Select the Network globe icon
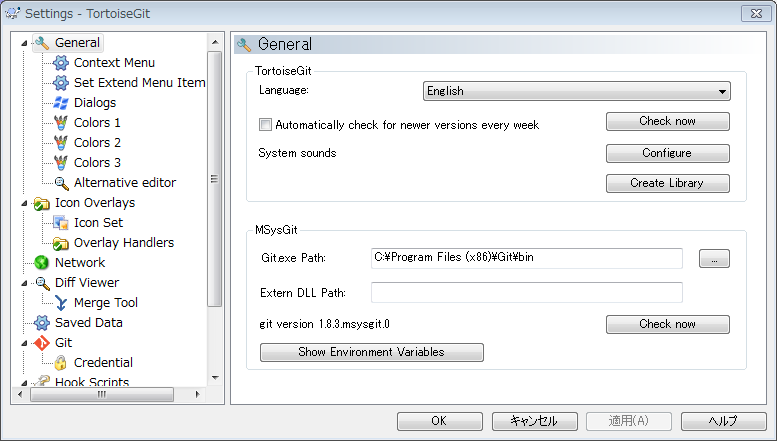This screenshot has width=777, height=441. tap(42, 263)
